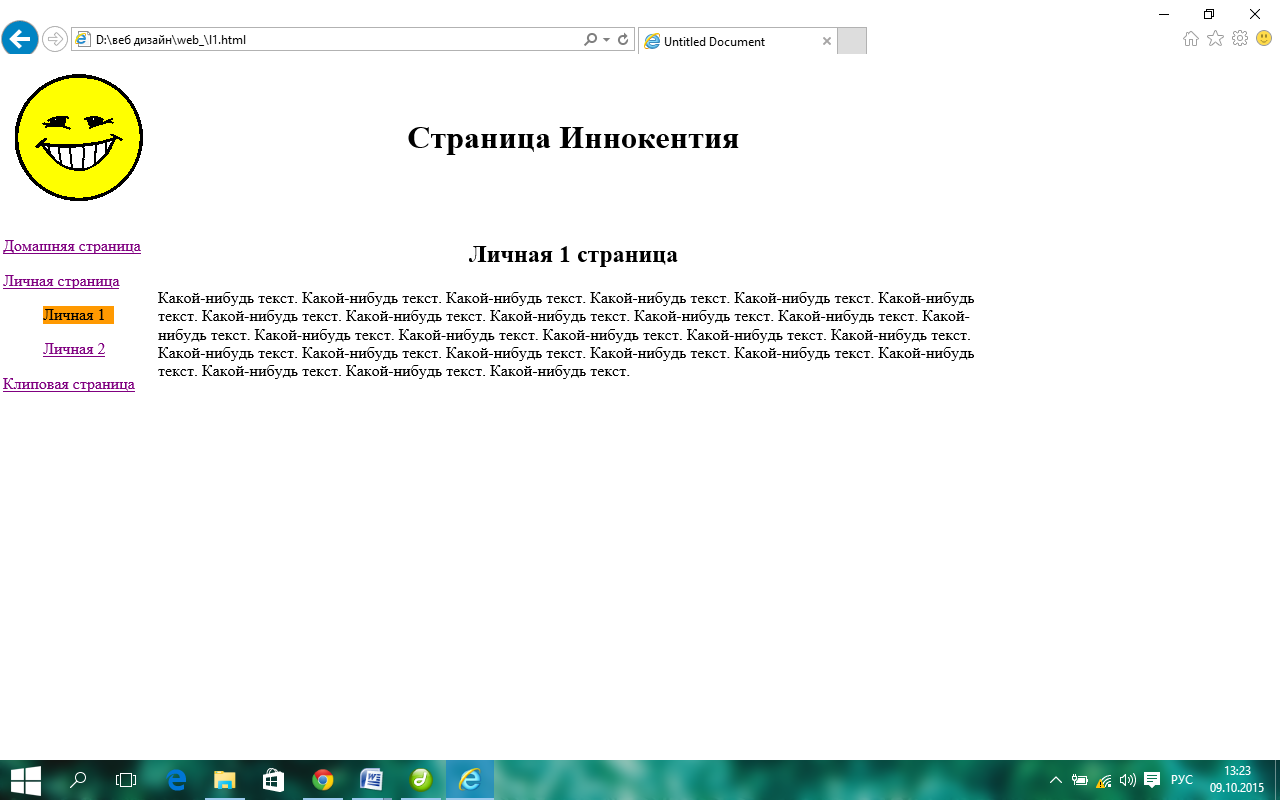Go to browser Home page icon
The image size is (1280, 800).
(1191, 39)
